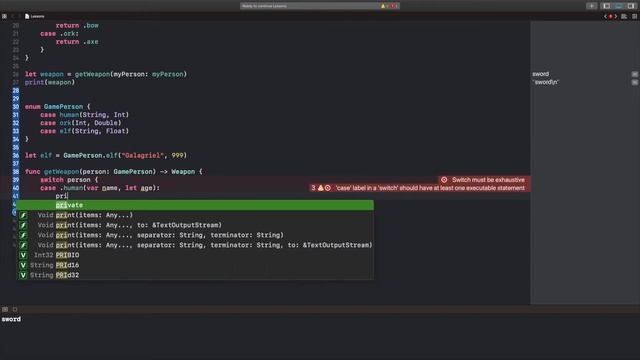Viewport: 640px width, 360px height.
Task: Click the sword value in the results sidebar
Action: (x=540, y=74)
